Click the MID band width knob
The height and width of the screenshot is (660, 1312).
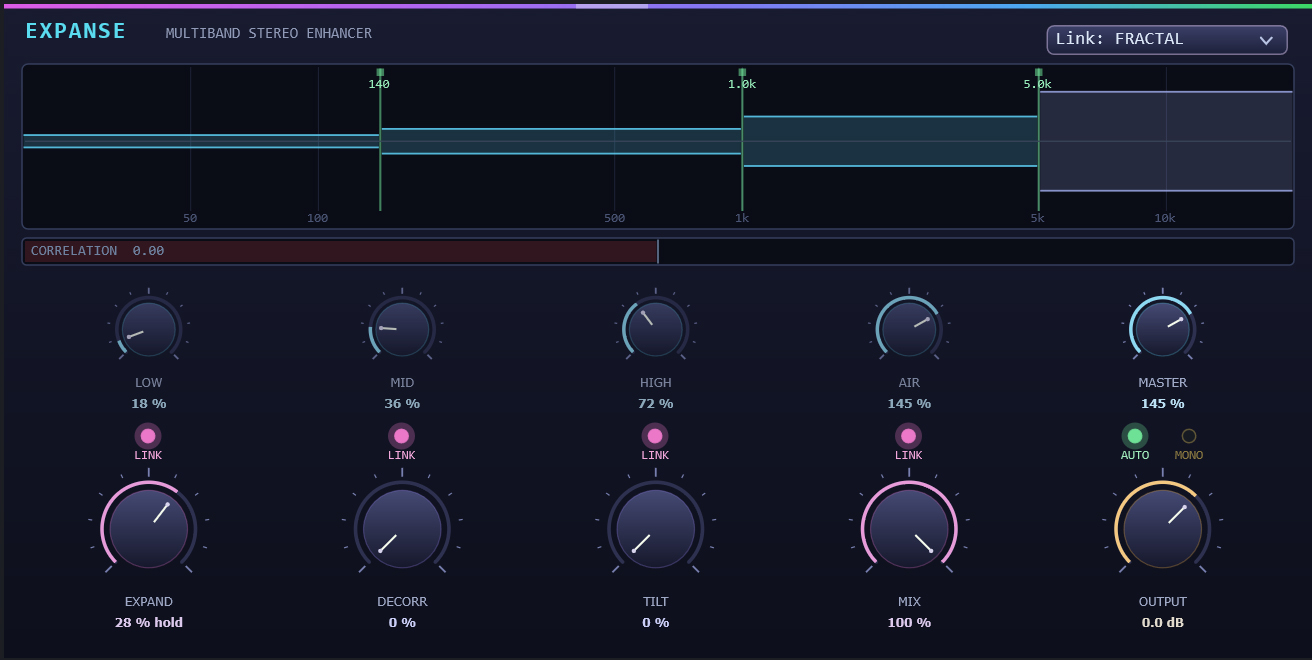402,330
